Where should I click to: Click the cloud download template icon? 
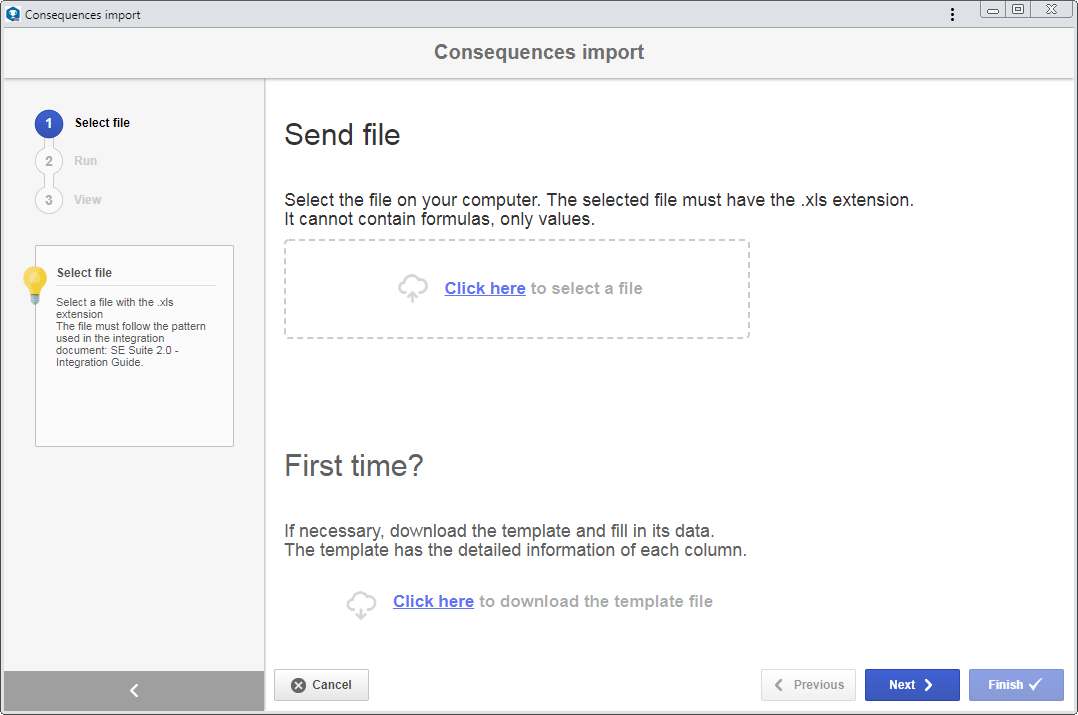[x=361, y=605]
